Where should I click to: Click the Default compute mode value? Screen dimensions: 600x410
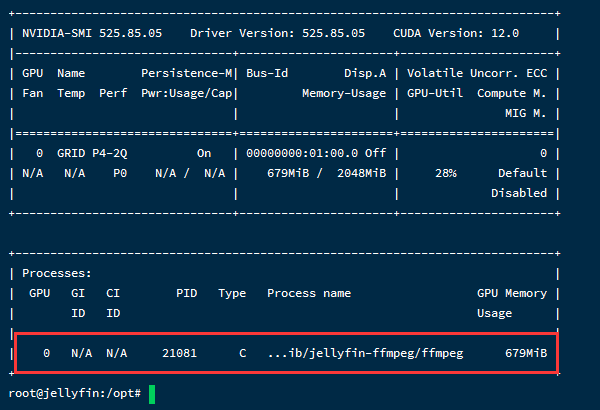click(522, 173)
